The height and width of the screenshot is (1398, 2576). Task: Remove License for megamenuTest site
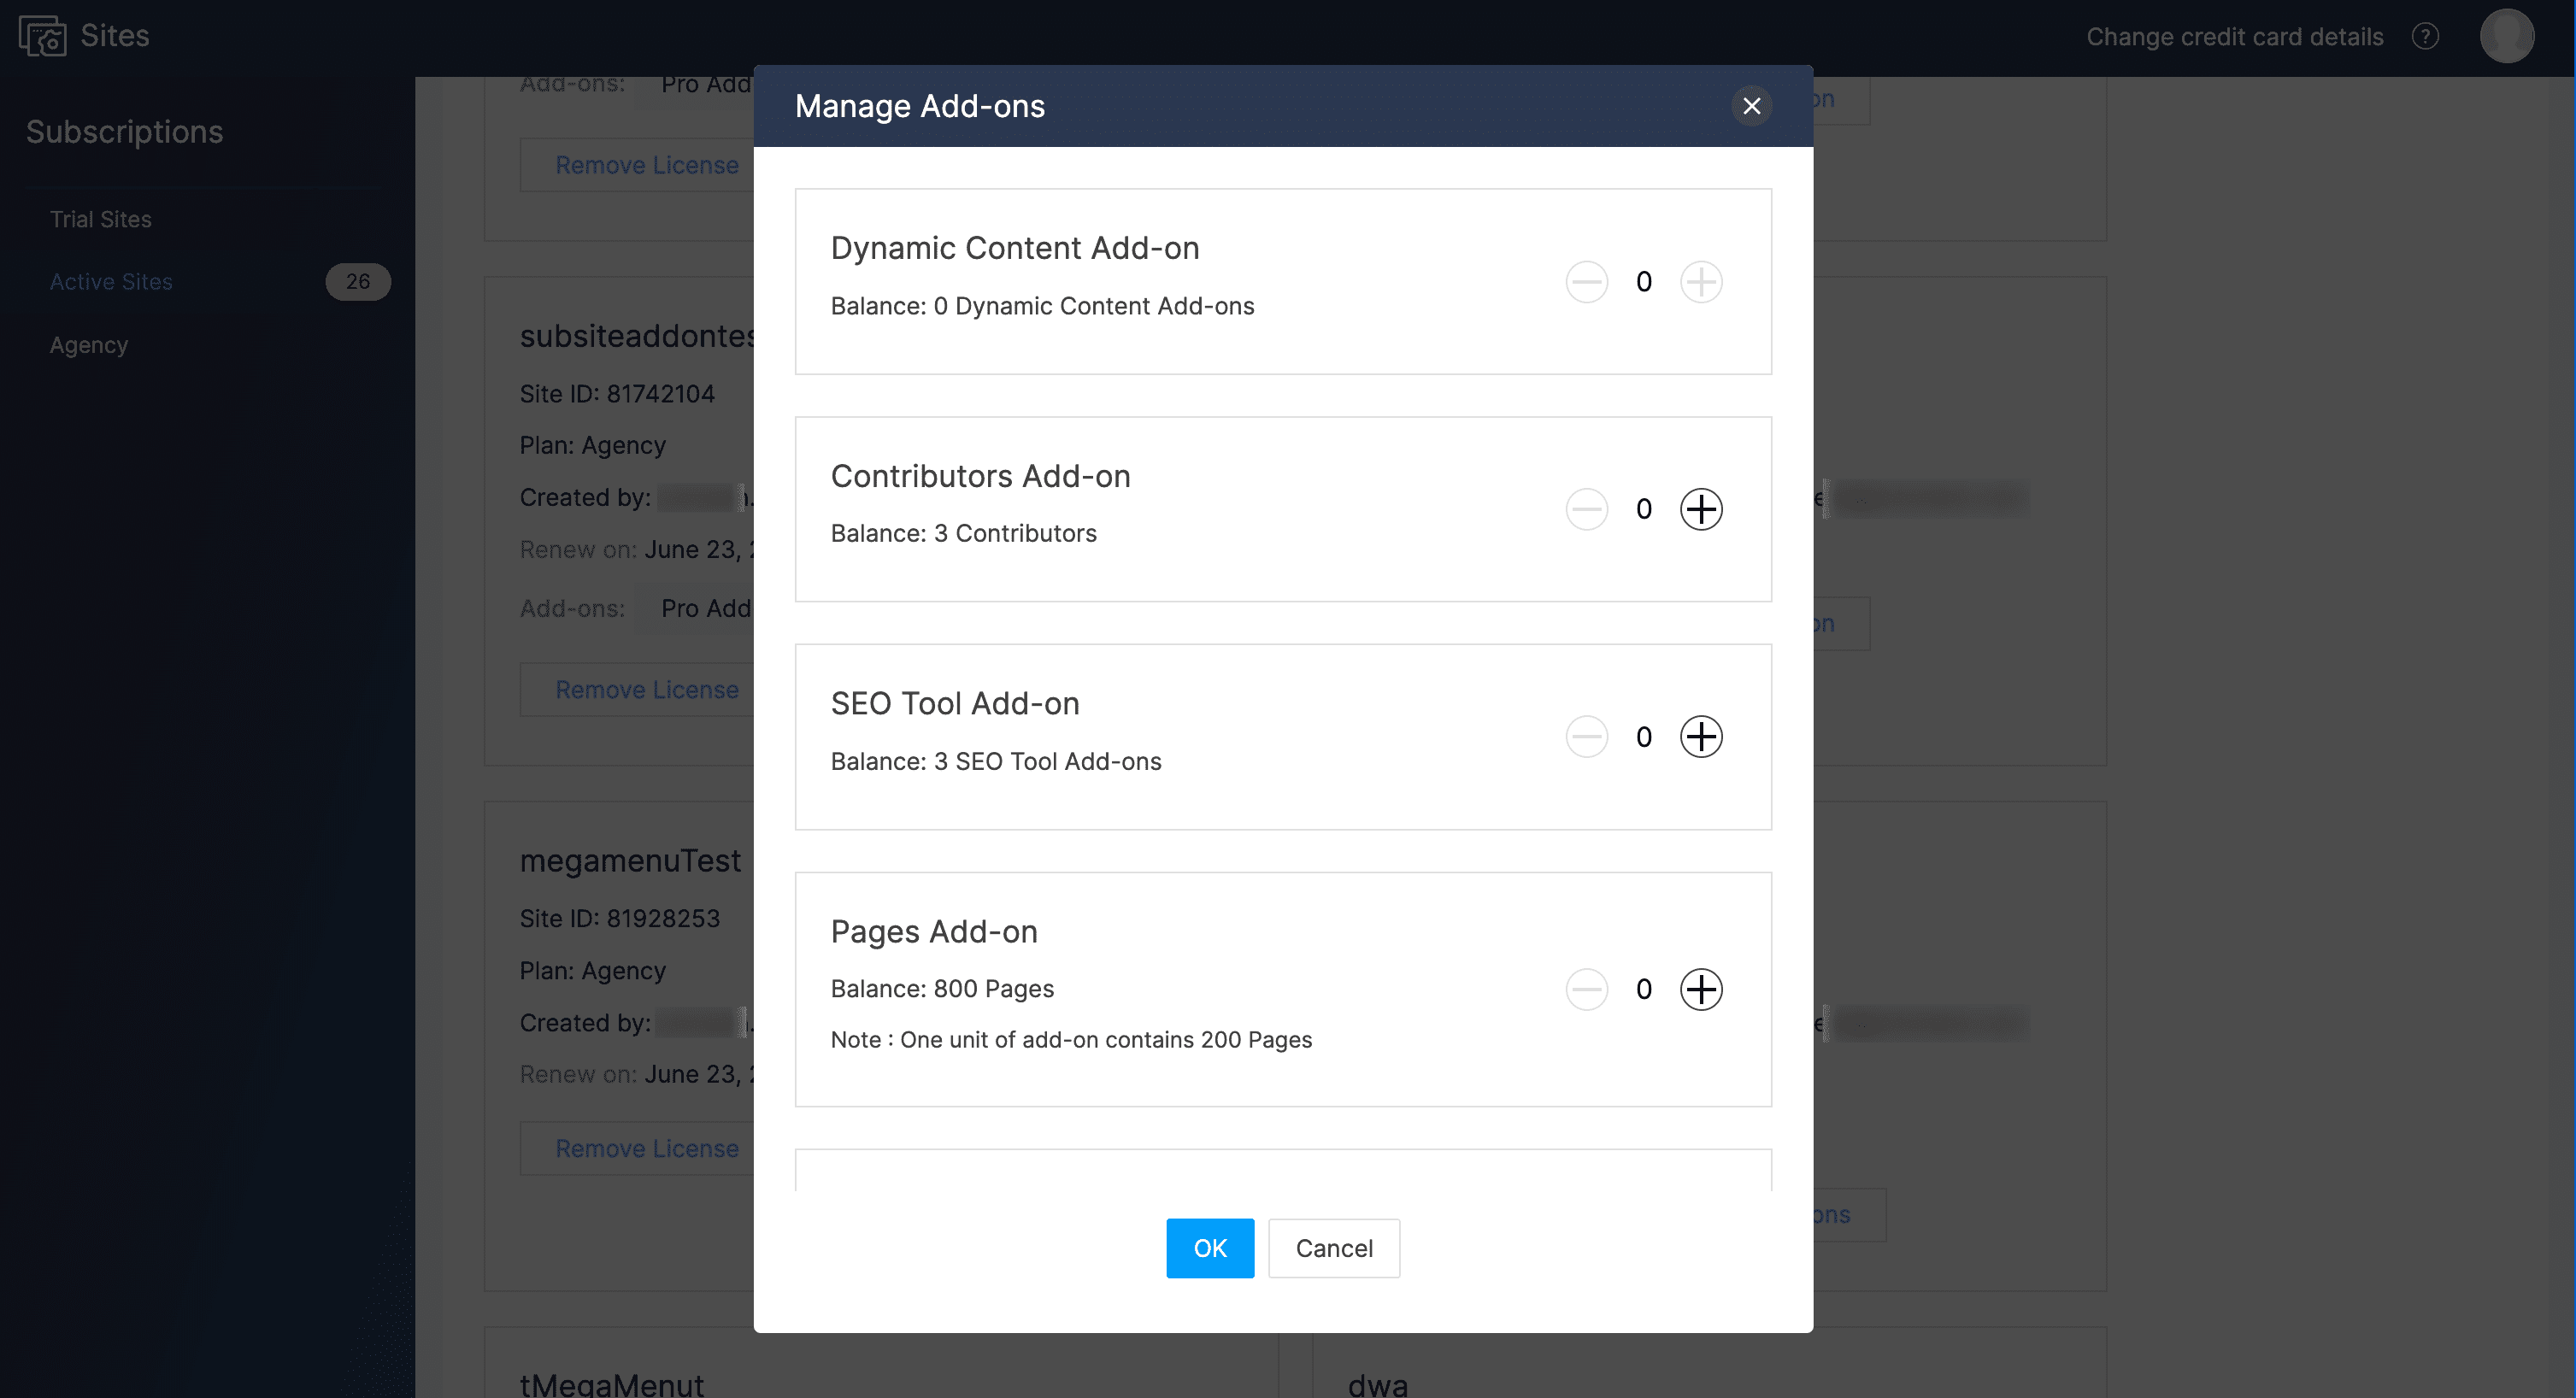[646, 1148]
